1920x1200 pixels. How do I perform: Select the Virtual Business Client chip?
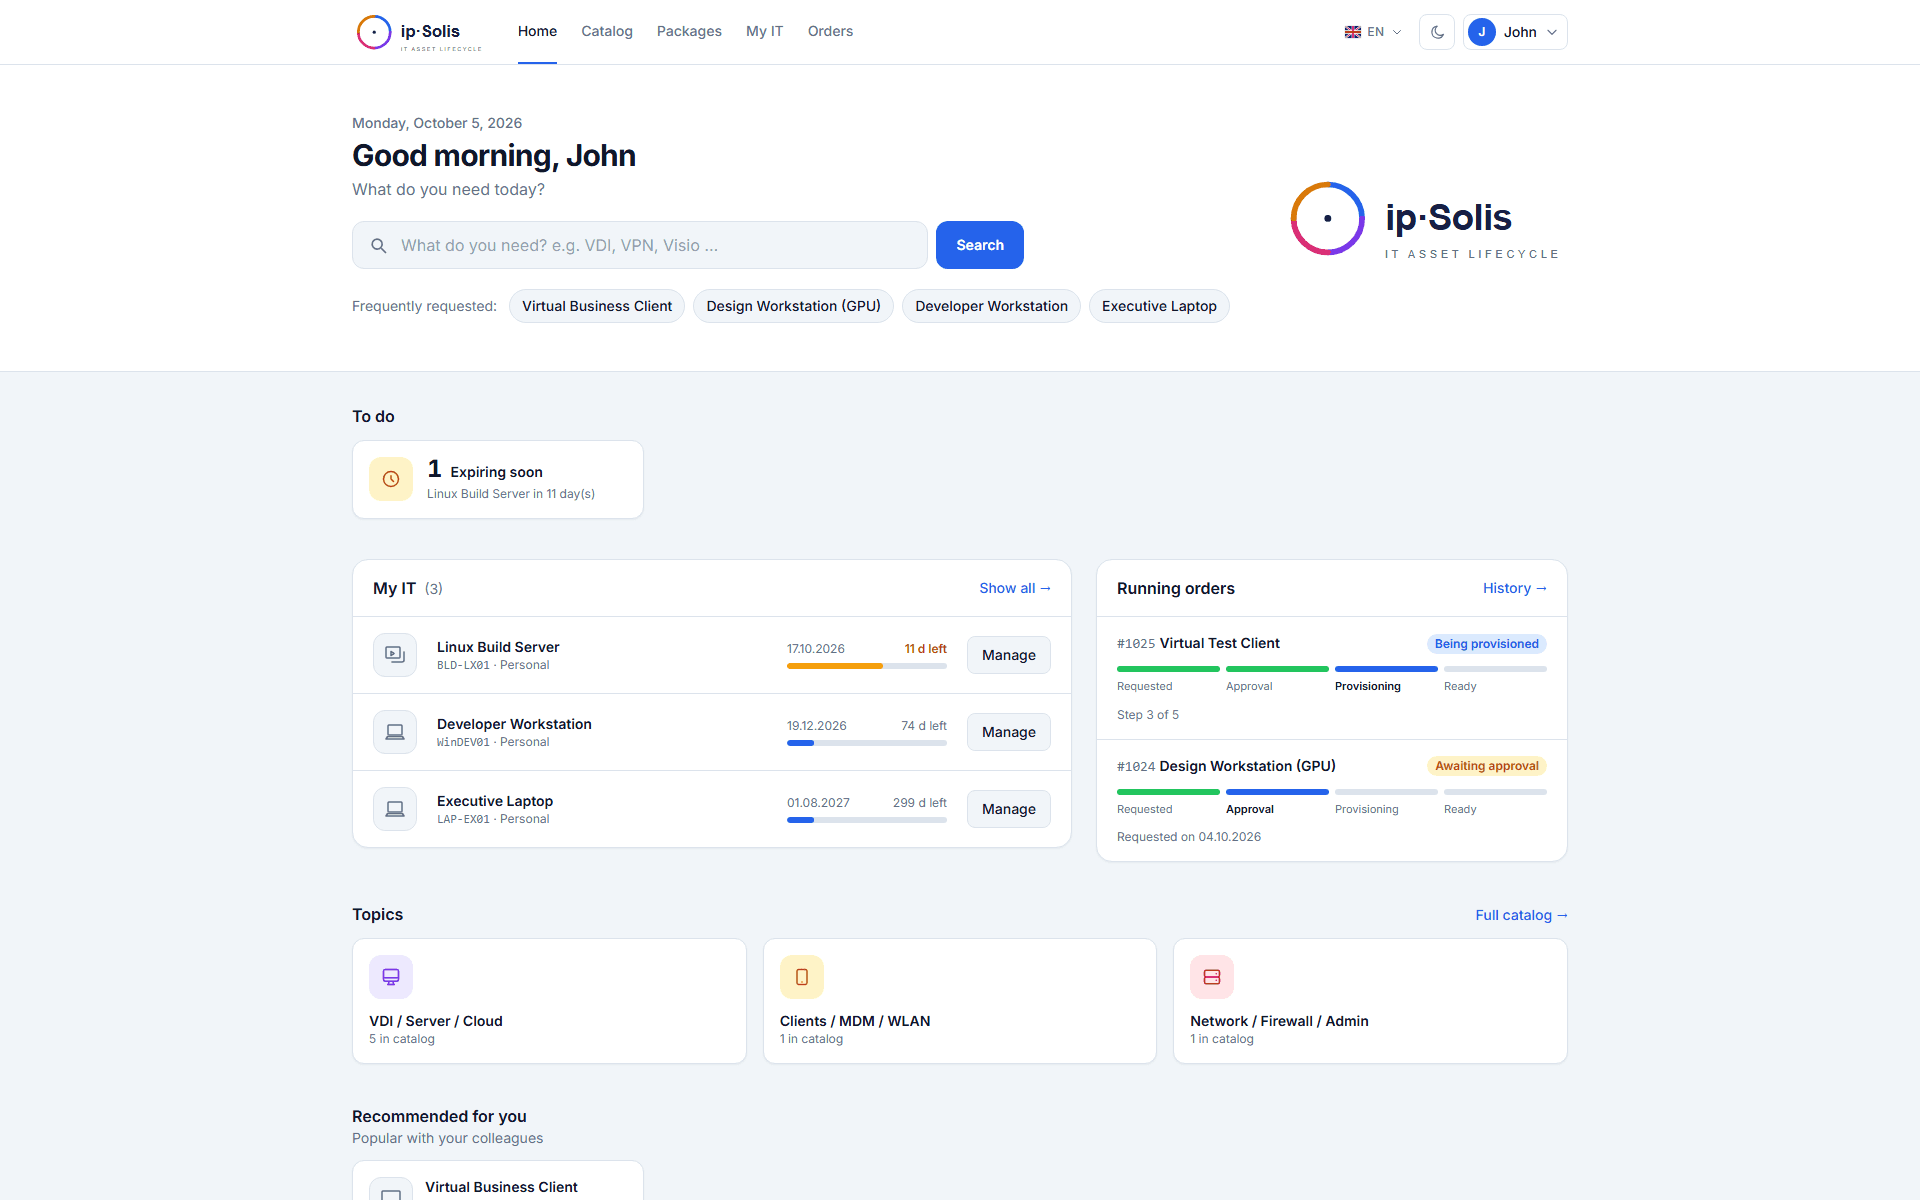coord(597,306)
